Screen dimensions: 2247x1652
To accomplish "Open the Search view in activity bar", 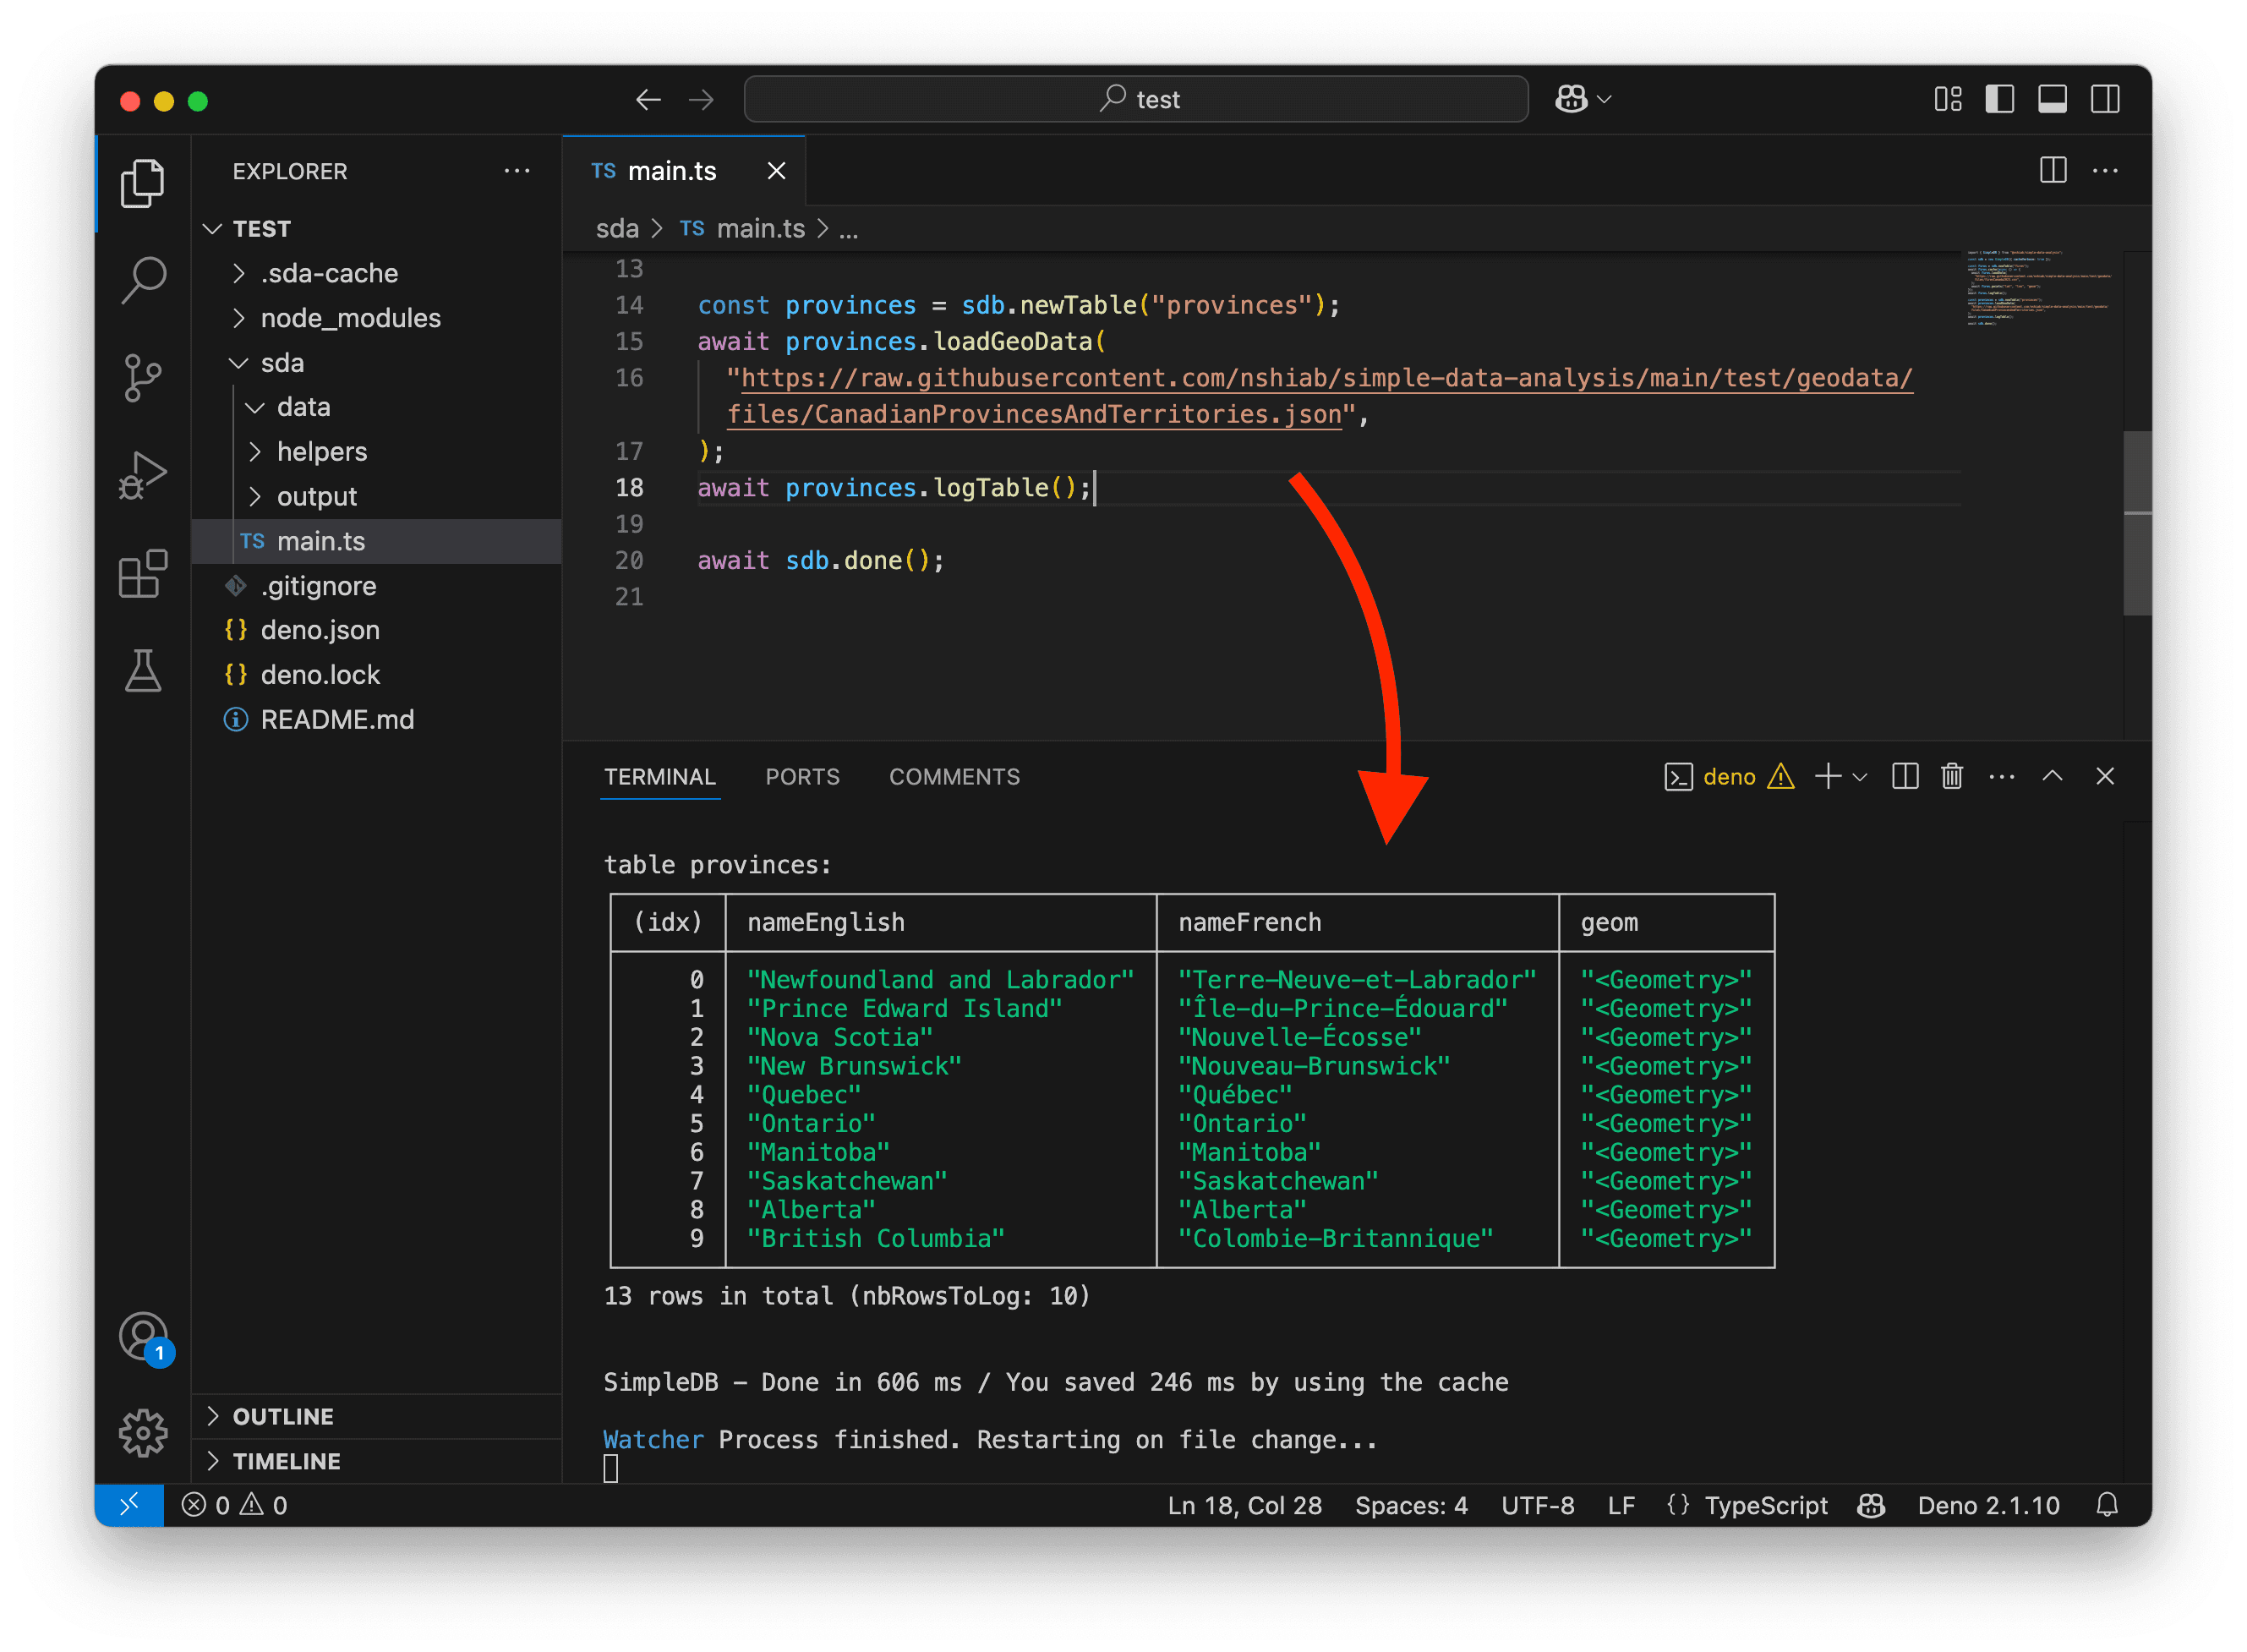I will coord(142,280).
